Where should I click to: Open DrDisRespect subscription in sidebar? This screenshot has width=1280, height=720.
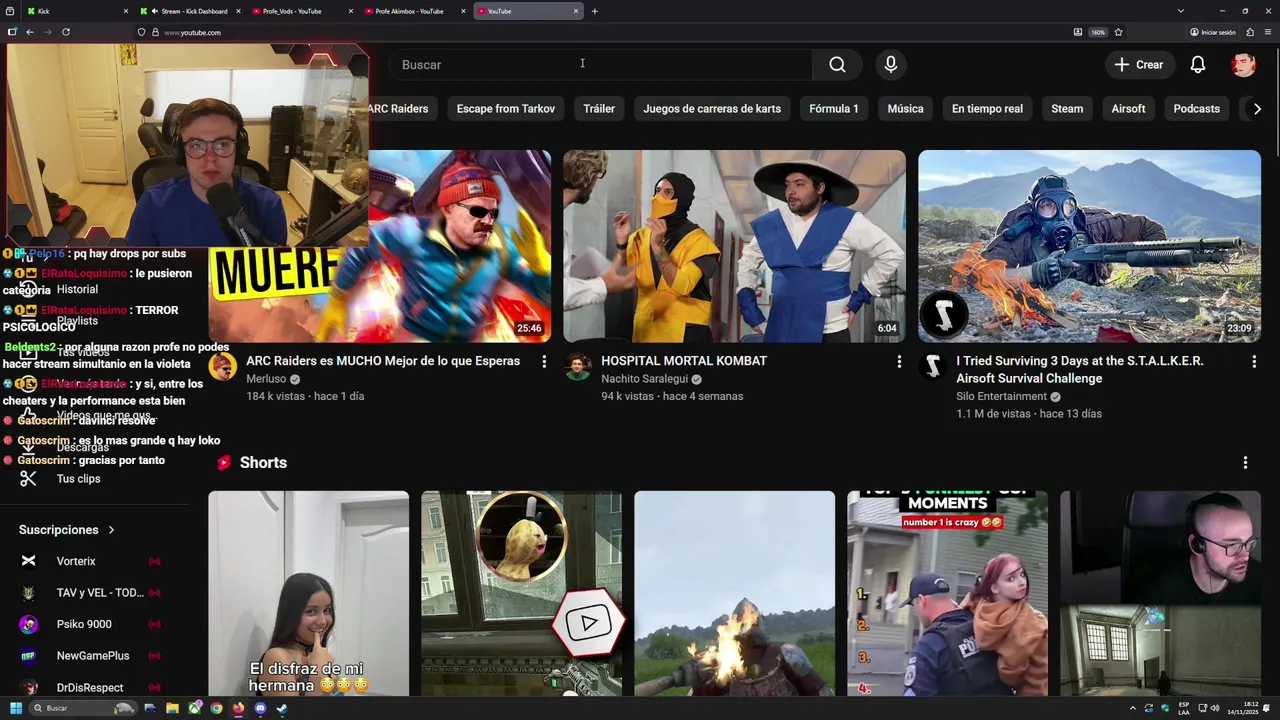(95, 688)
